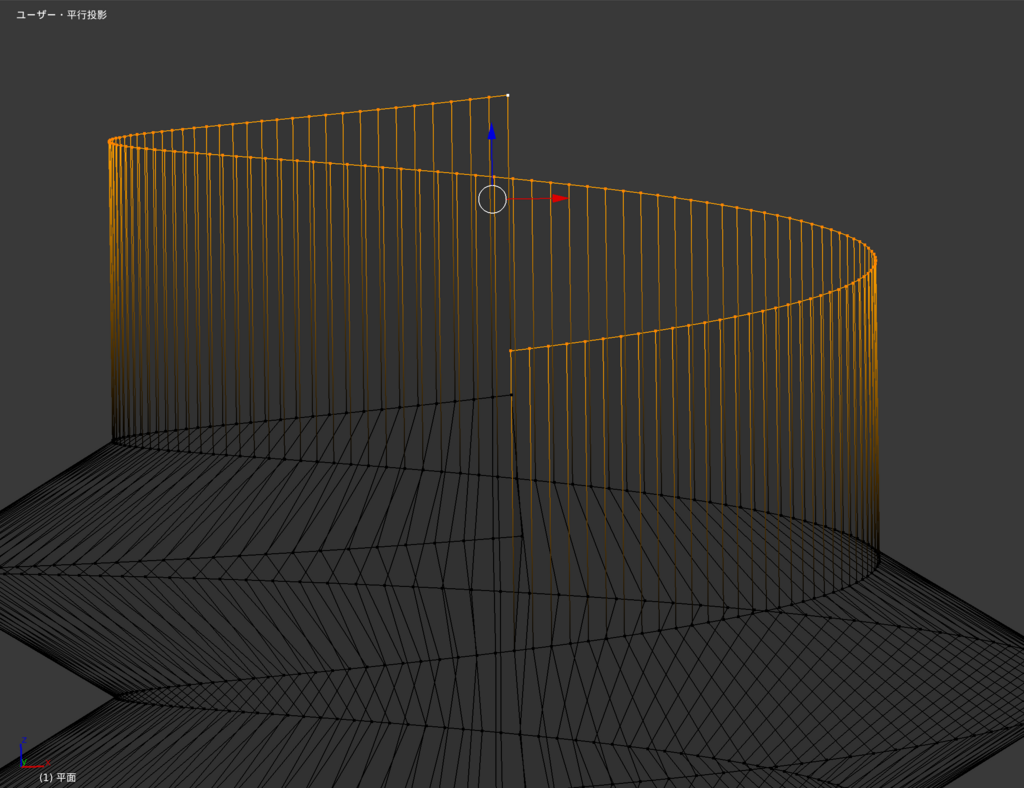Click the red X-axis gizmo arrow
The height and width of the screenshot is (788, 1024).
pyautogui.click(x=560, y=198)
